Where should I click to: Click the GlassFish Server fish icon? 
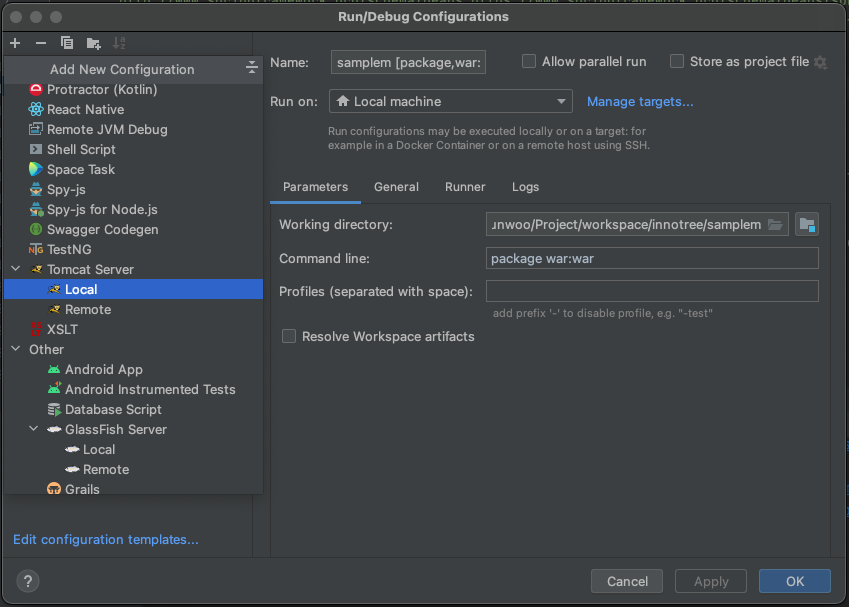click(x=54, y=429)
